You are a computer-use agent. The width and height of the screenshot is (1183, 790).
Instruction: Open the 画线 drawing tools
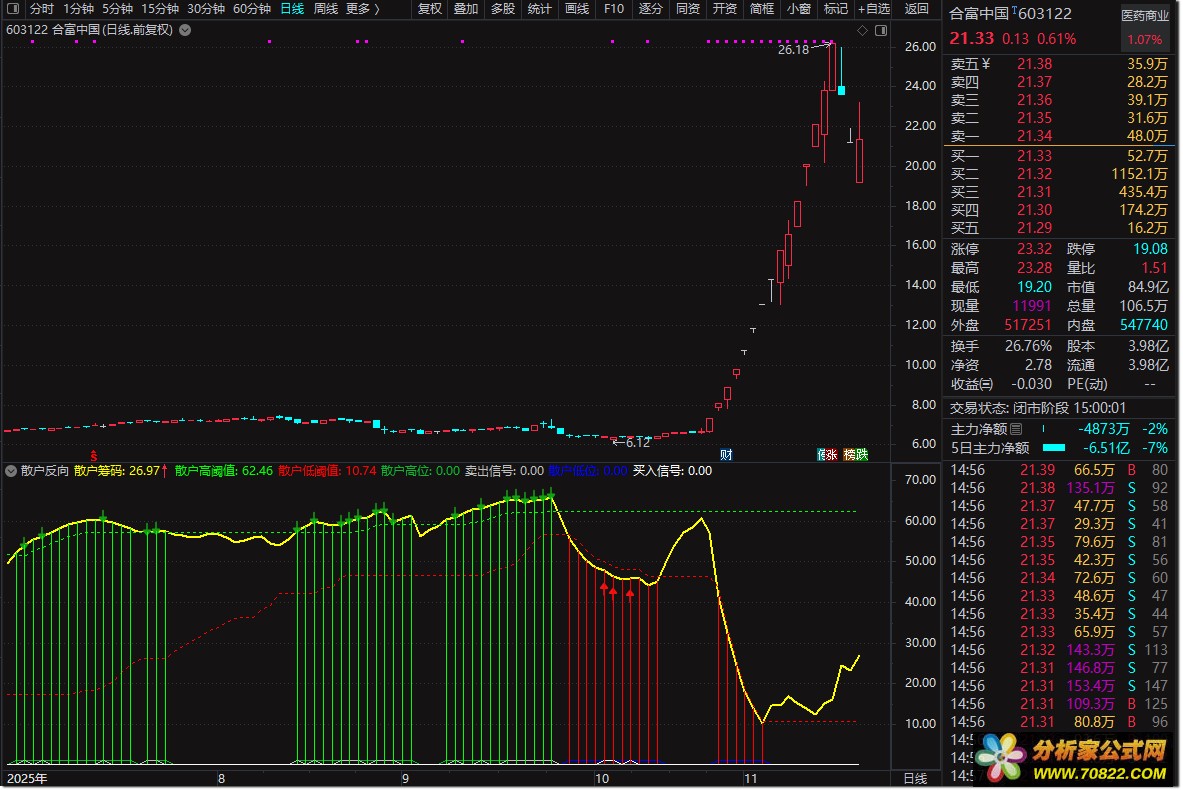577,9
